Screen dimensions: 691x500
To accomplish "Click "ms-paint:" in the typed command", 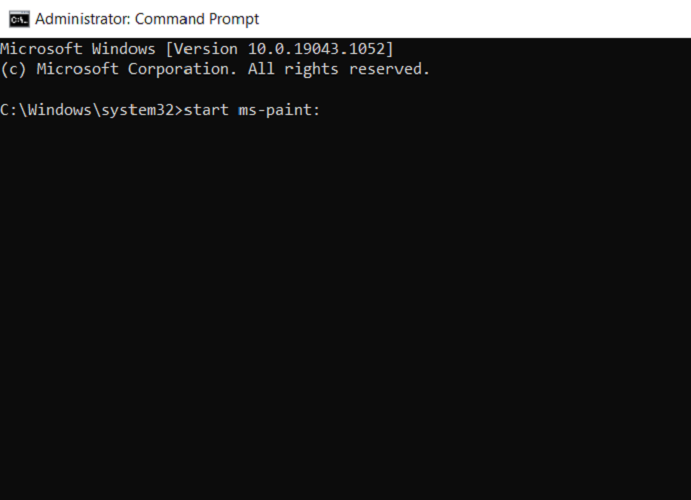I will coord(280,109).
